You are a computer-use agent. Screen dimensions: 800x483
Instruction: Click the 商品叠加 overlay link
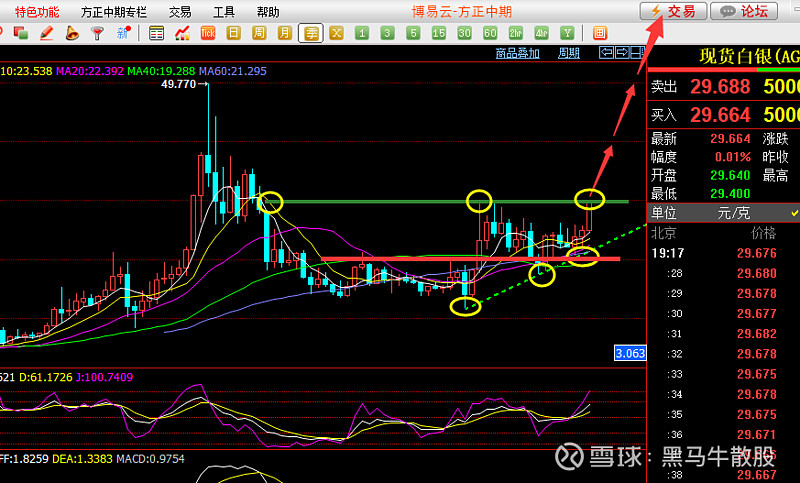pyautogui.click(x=517, y=53)
